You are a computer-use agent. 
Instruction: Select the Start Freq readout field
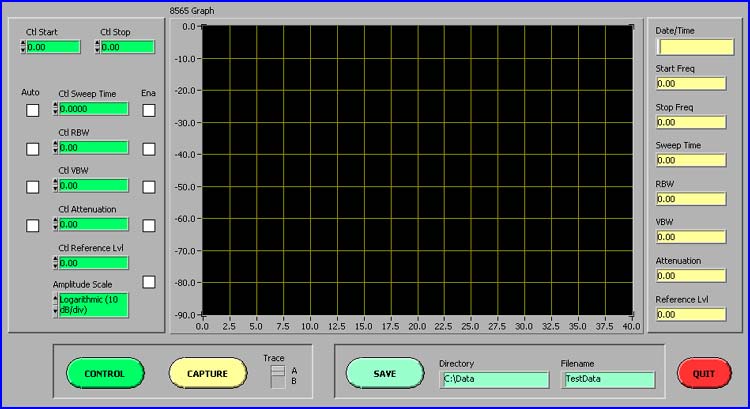pyautogui.click(x=690, y=84)
